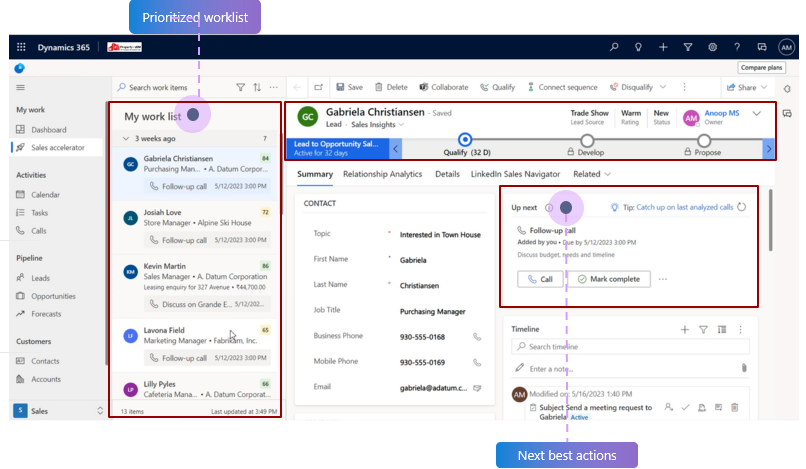The width and height of the screenshot is (806, 469).
Task: Select the Qualify stage circle
Action: pyautogui.click(x=465, y=139)
